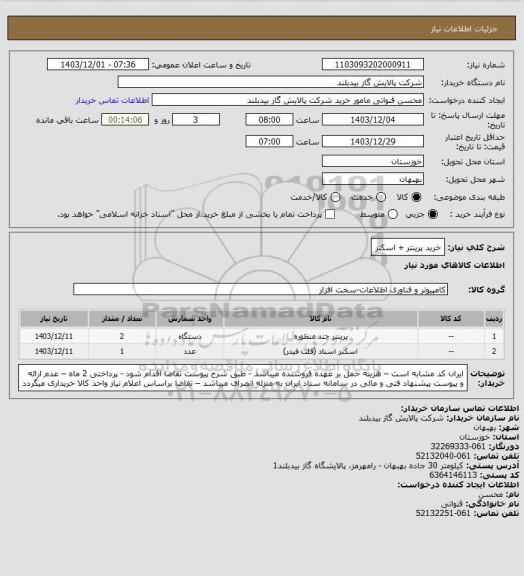This screenshot has height=576, width=524.
Task: Click the announcement date field 1403/12/01 - 07:36
Action: click(x=98, y=64)
